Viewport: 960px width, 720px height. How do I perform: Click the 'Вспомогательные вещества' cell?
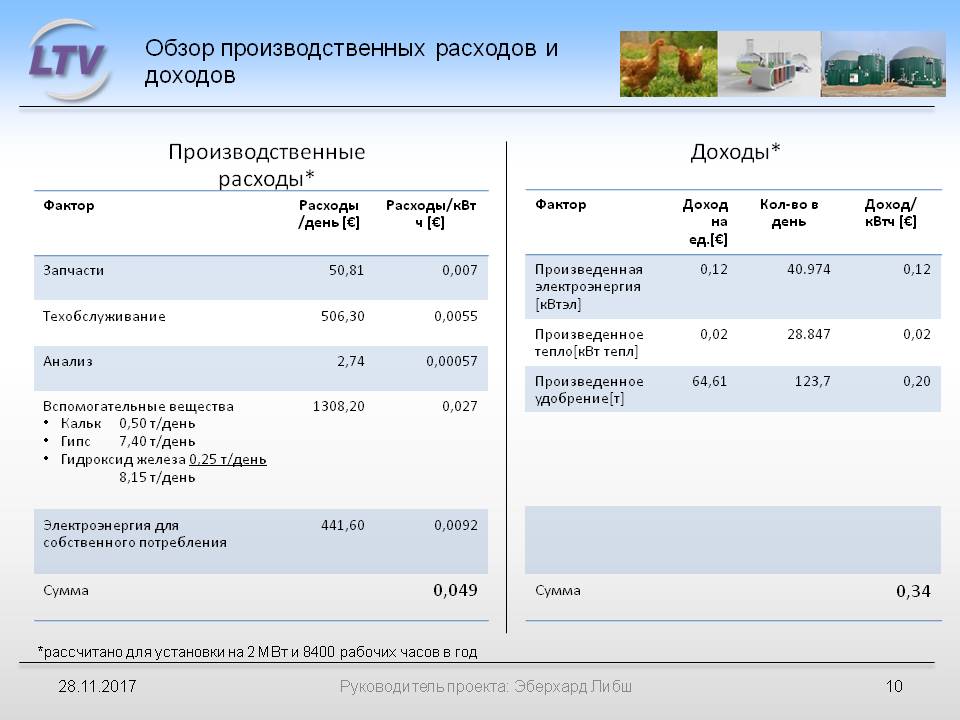click(138, 406)
